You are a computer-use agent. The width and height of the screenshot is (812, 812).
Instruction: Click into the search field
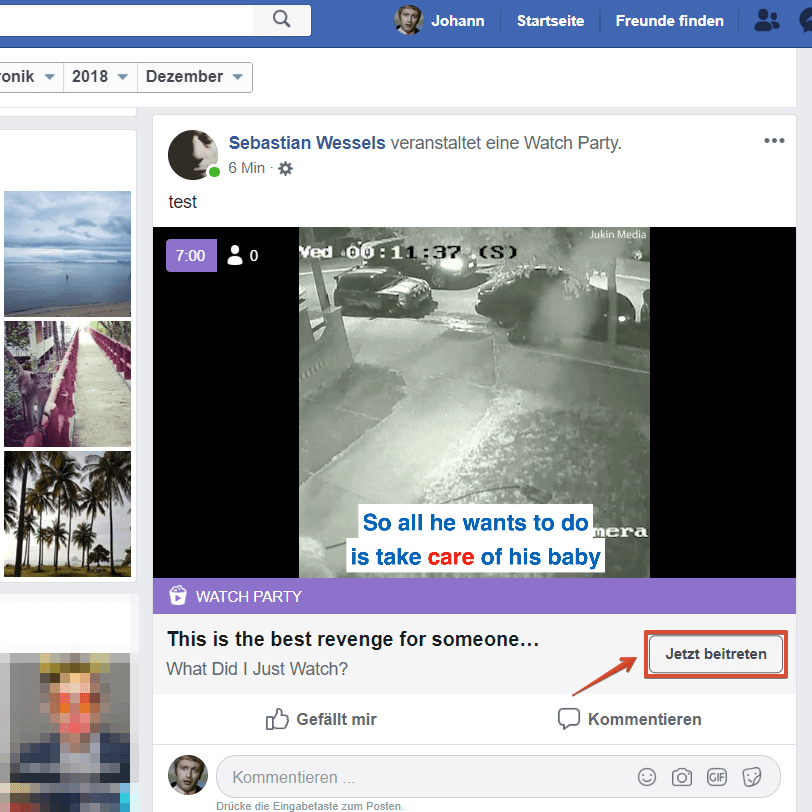(126, 20)
